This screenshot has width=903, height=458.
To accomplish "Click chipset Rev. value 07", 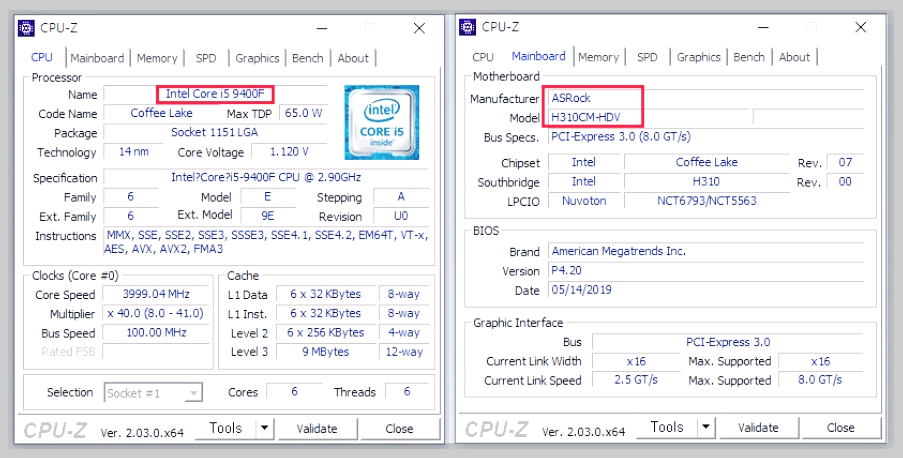I will 845,162.
